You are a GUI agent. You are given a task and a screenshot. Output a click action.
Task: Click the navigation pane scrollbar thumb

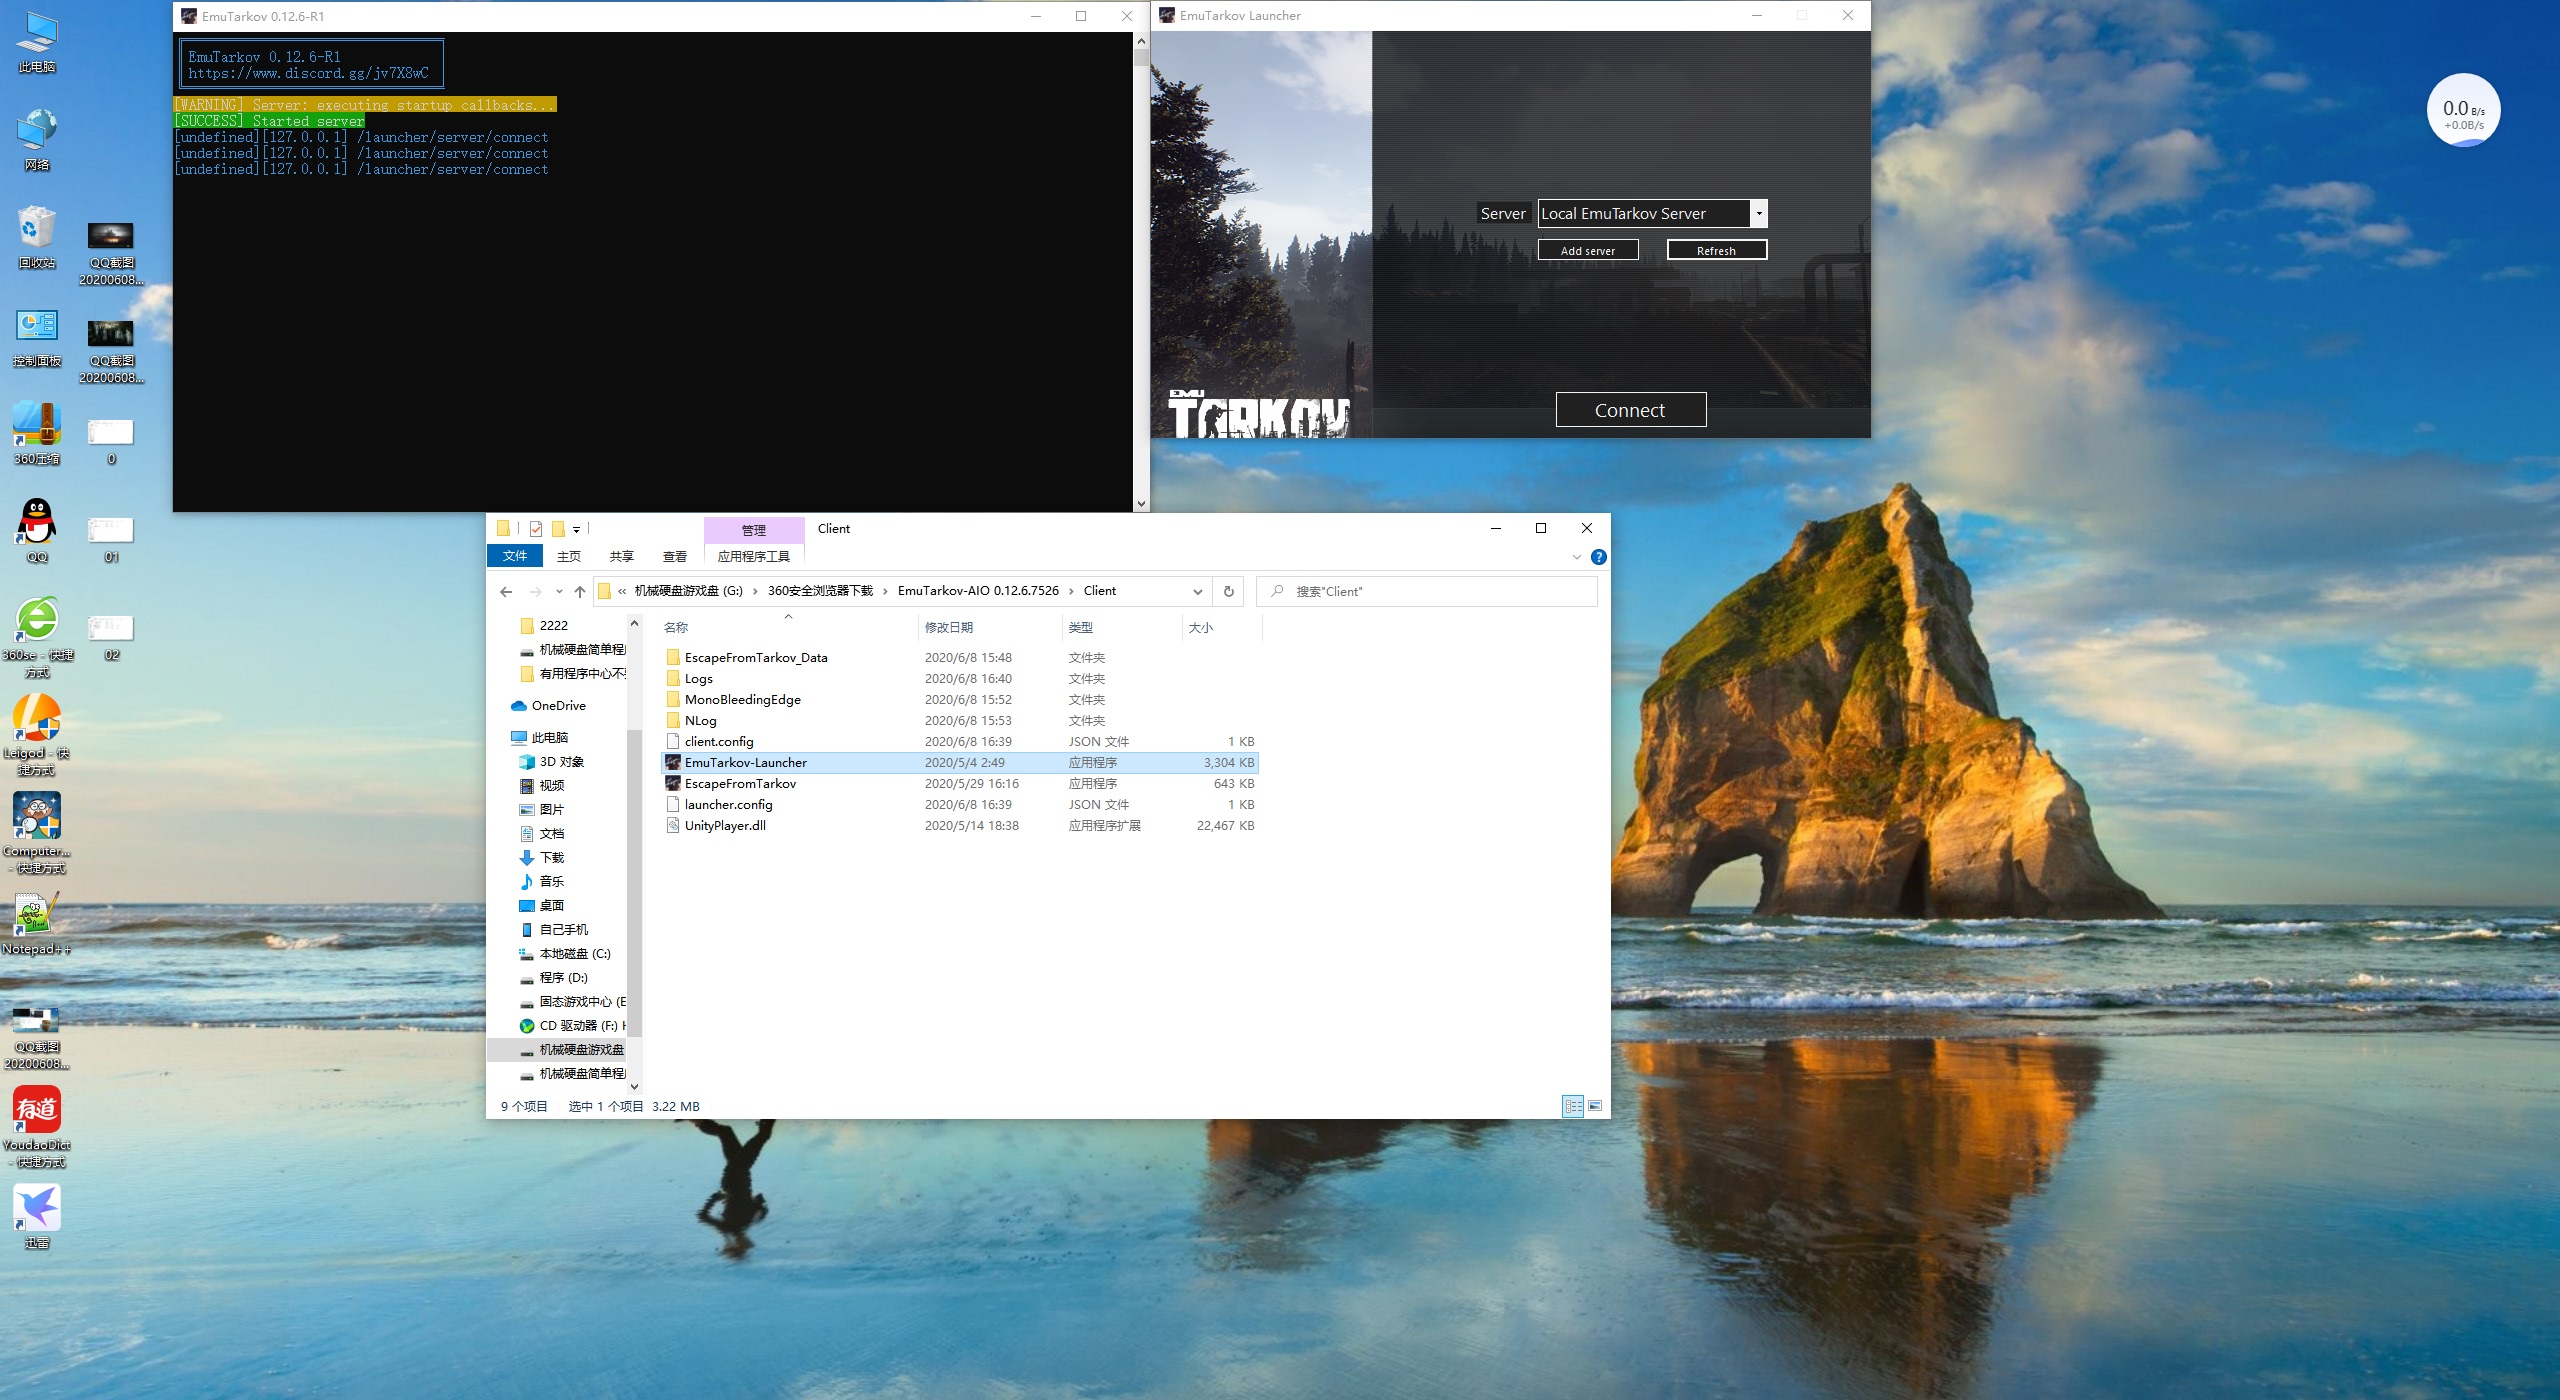[x=634, y=882]
